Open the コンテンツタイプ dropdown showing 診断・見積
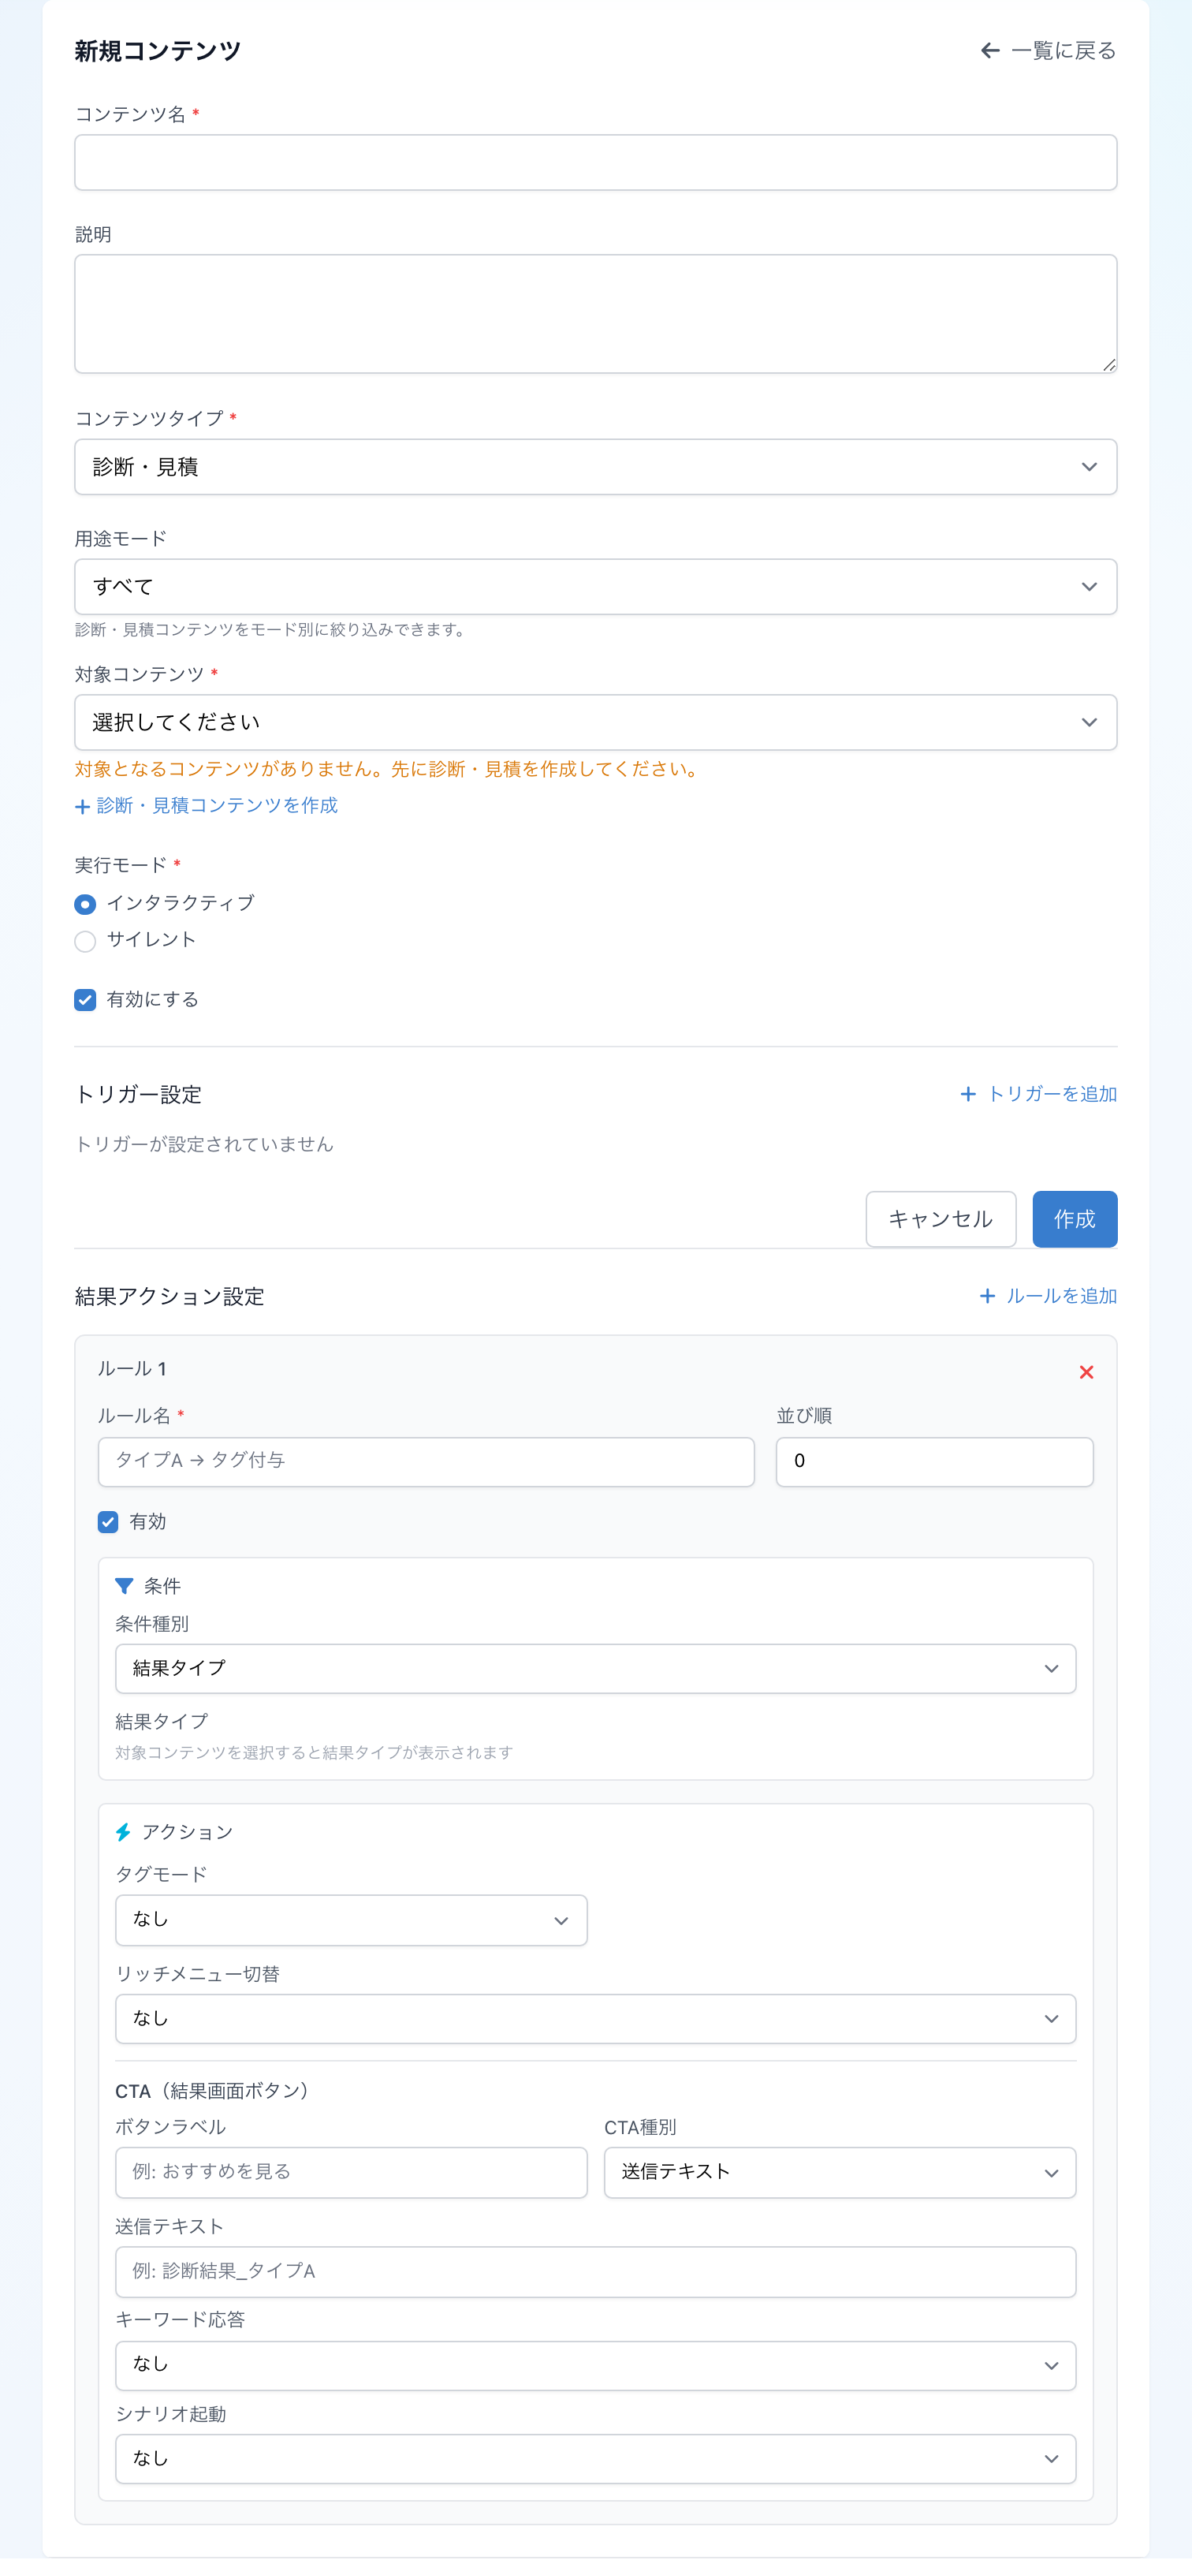 tap(596, 467)
